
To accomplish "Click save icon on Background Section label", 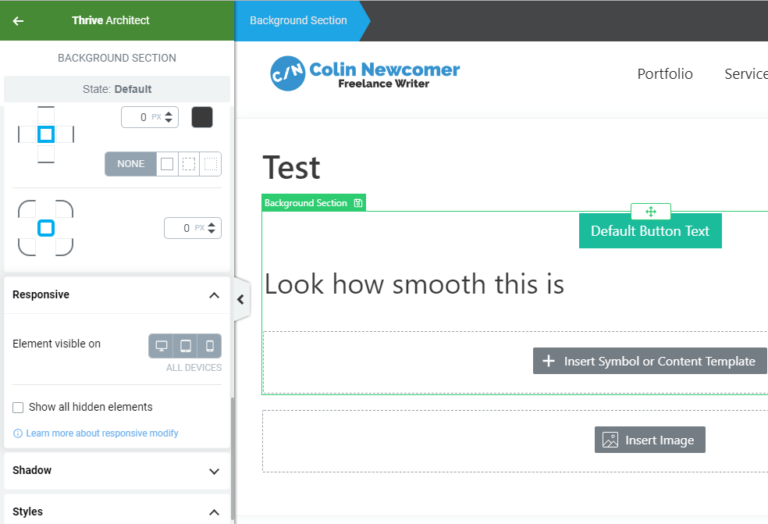I will click(x=358, y=203).
